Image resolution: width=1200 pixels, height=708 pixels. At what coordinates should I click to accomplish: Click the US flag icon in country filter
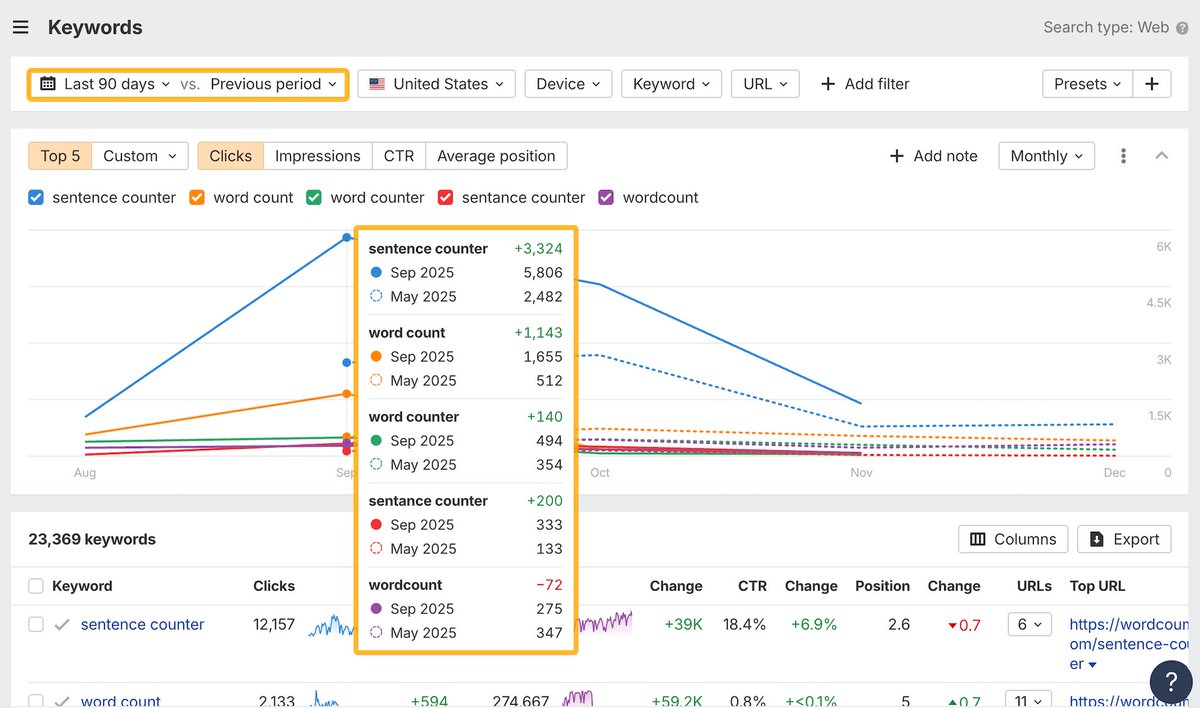tap(376, 84)
